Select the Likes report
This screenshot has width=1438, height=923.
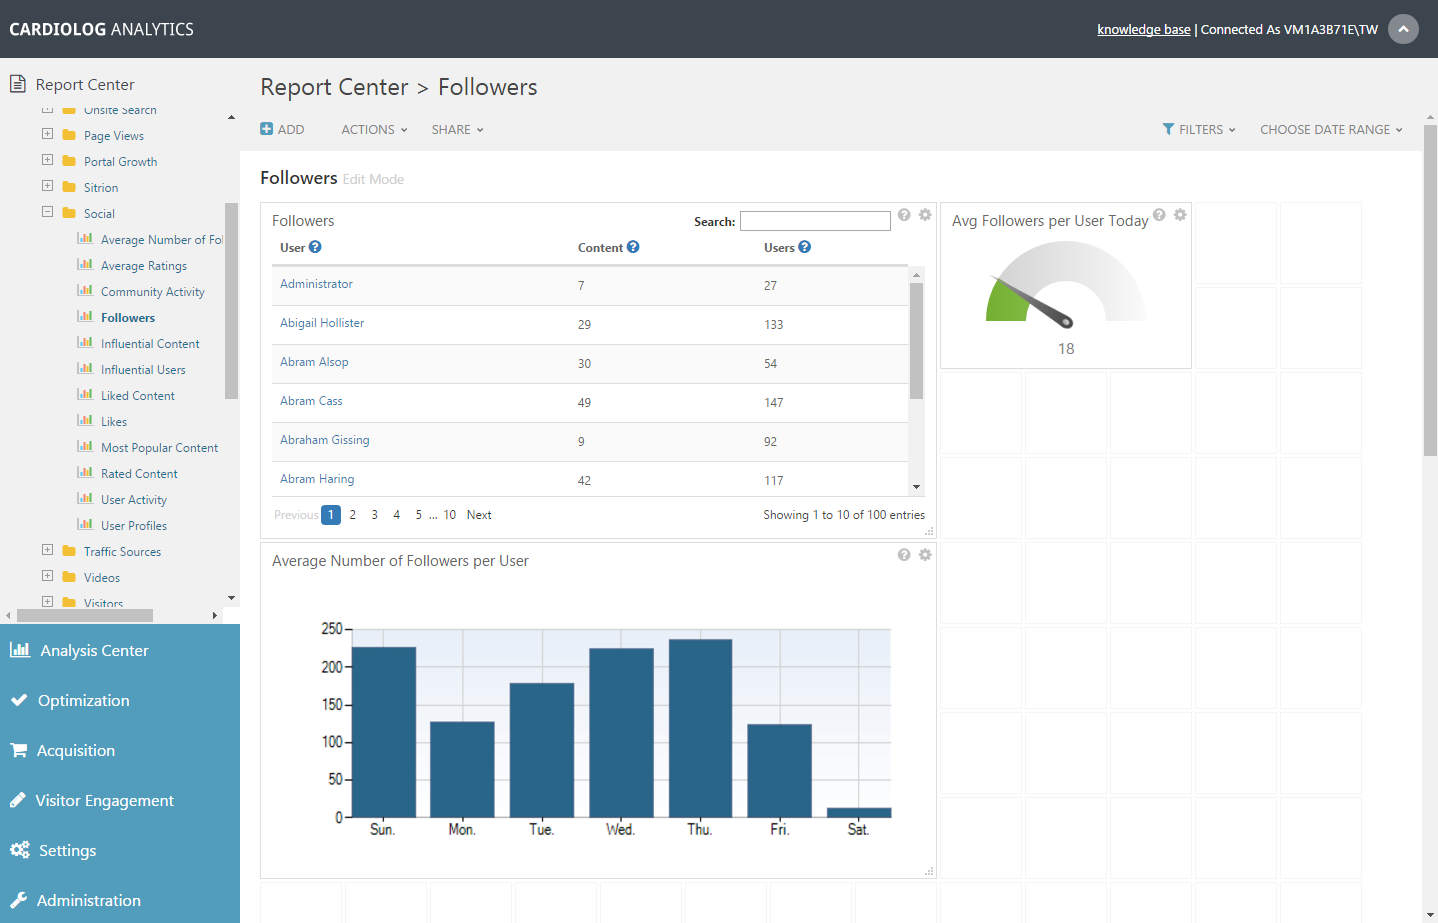coord(114,422)
